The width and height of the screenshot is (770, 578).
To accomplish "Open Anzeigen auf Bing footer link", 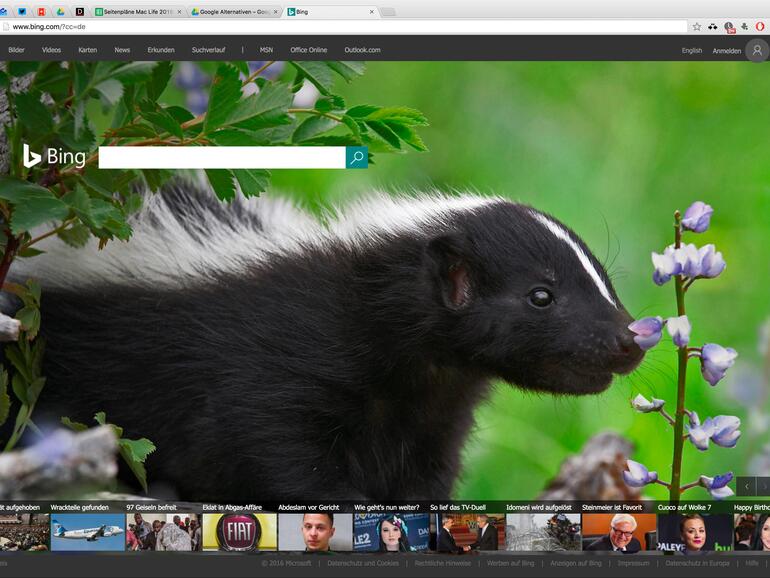I will coord(576,563).
